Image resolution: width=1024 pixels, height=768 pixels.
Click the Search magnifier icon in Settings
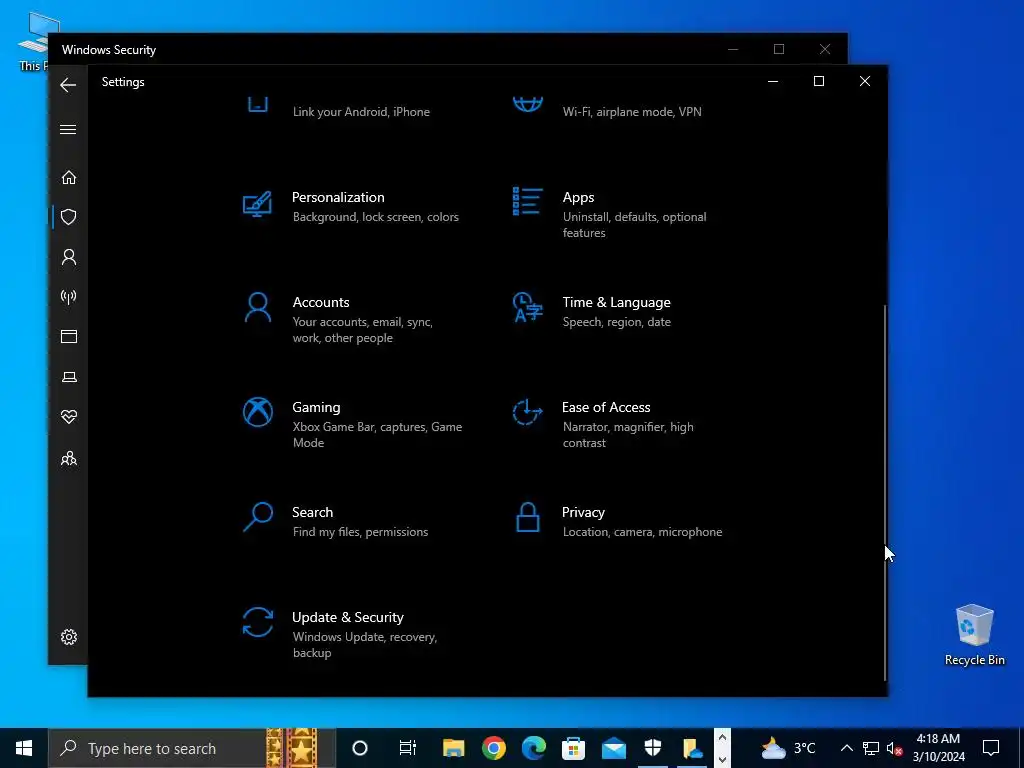coord(257,517)
